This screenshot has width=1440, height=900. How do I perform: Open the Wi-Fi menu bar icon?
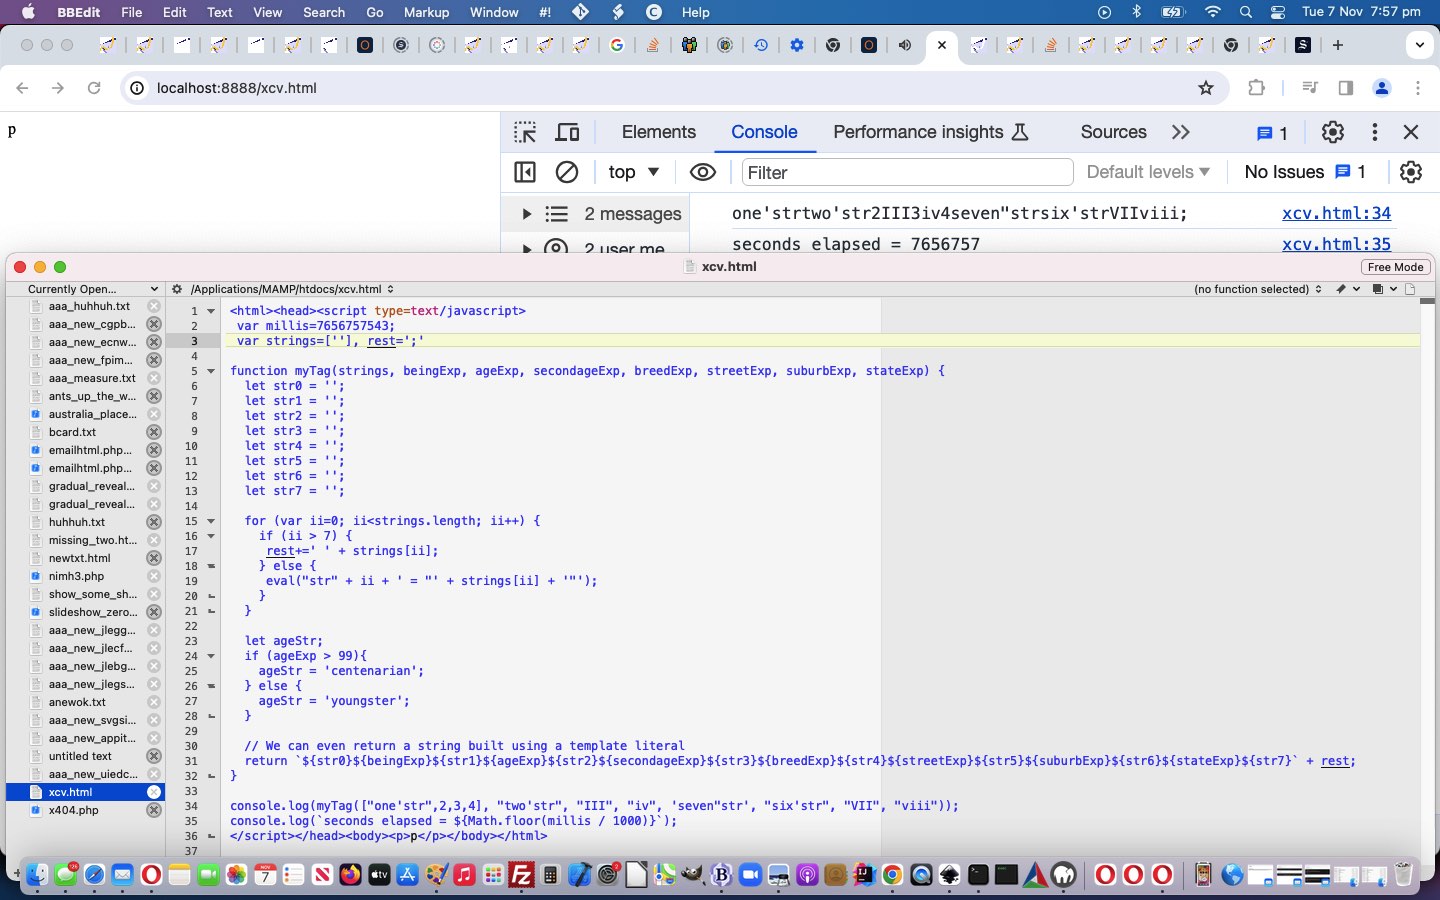pos(1213,12)
